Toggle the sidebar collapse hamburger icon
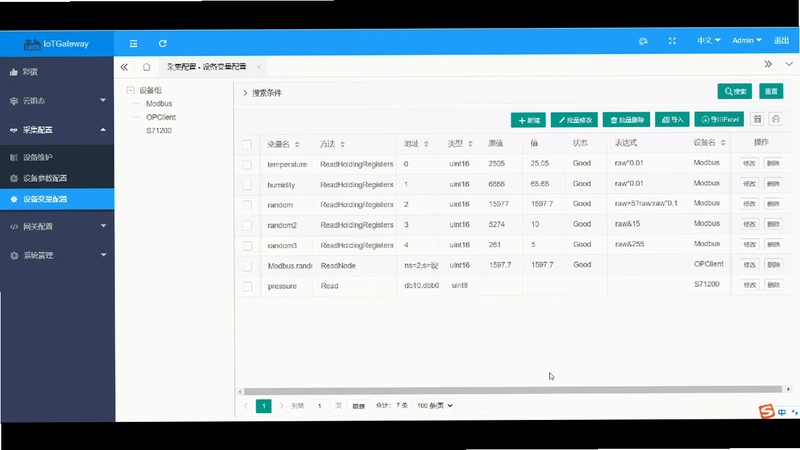The image size is (800, 450). [x=133, y=44]
